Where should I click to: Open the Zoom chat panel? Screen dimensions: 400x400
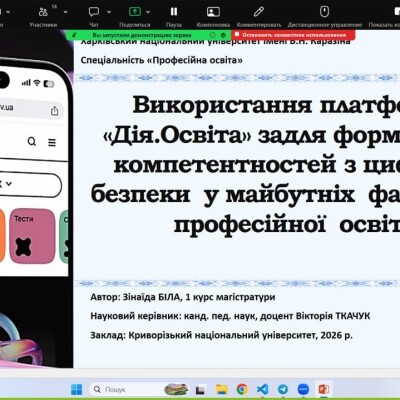[x=94, y=16]
